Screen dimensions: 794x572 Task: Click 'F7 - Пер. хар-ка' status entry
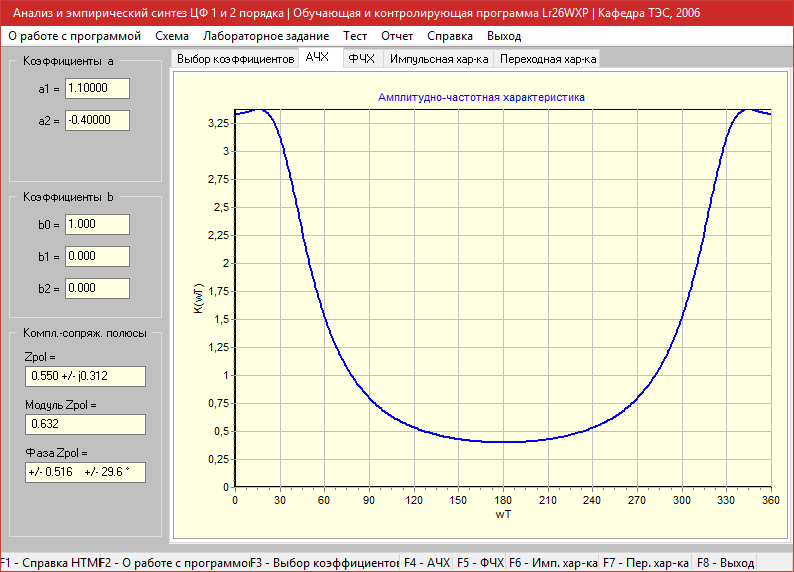(646, 563)
